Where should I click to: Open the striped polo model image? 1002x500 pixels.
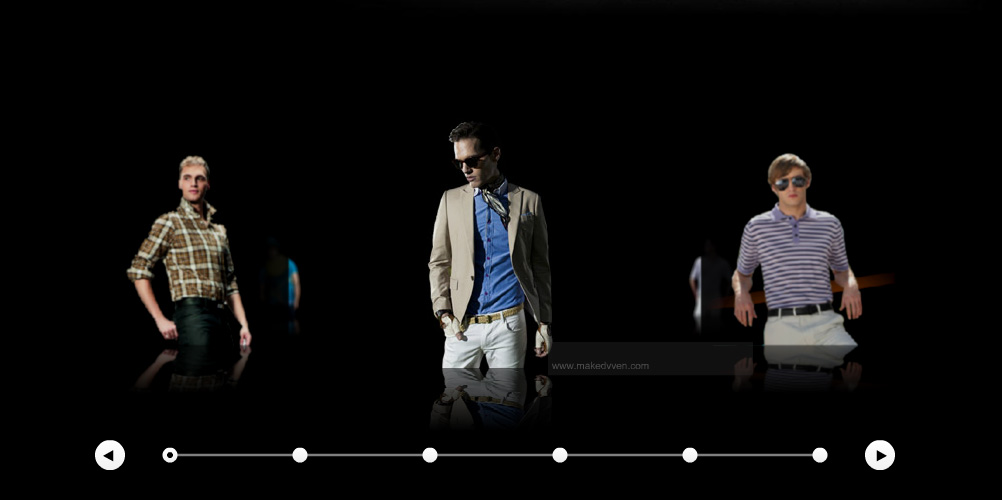tap(796, 255)
